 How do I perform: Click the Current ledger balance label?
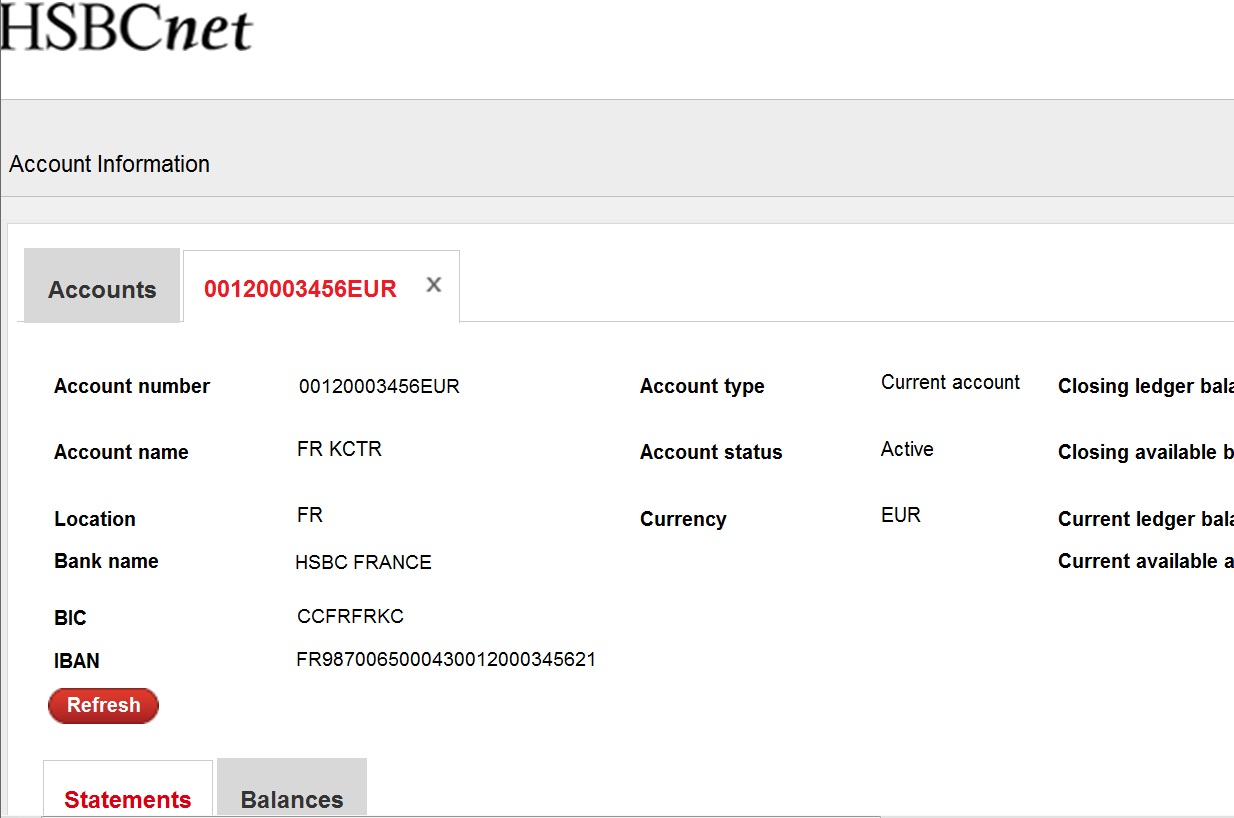[1146, 519]
